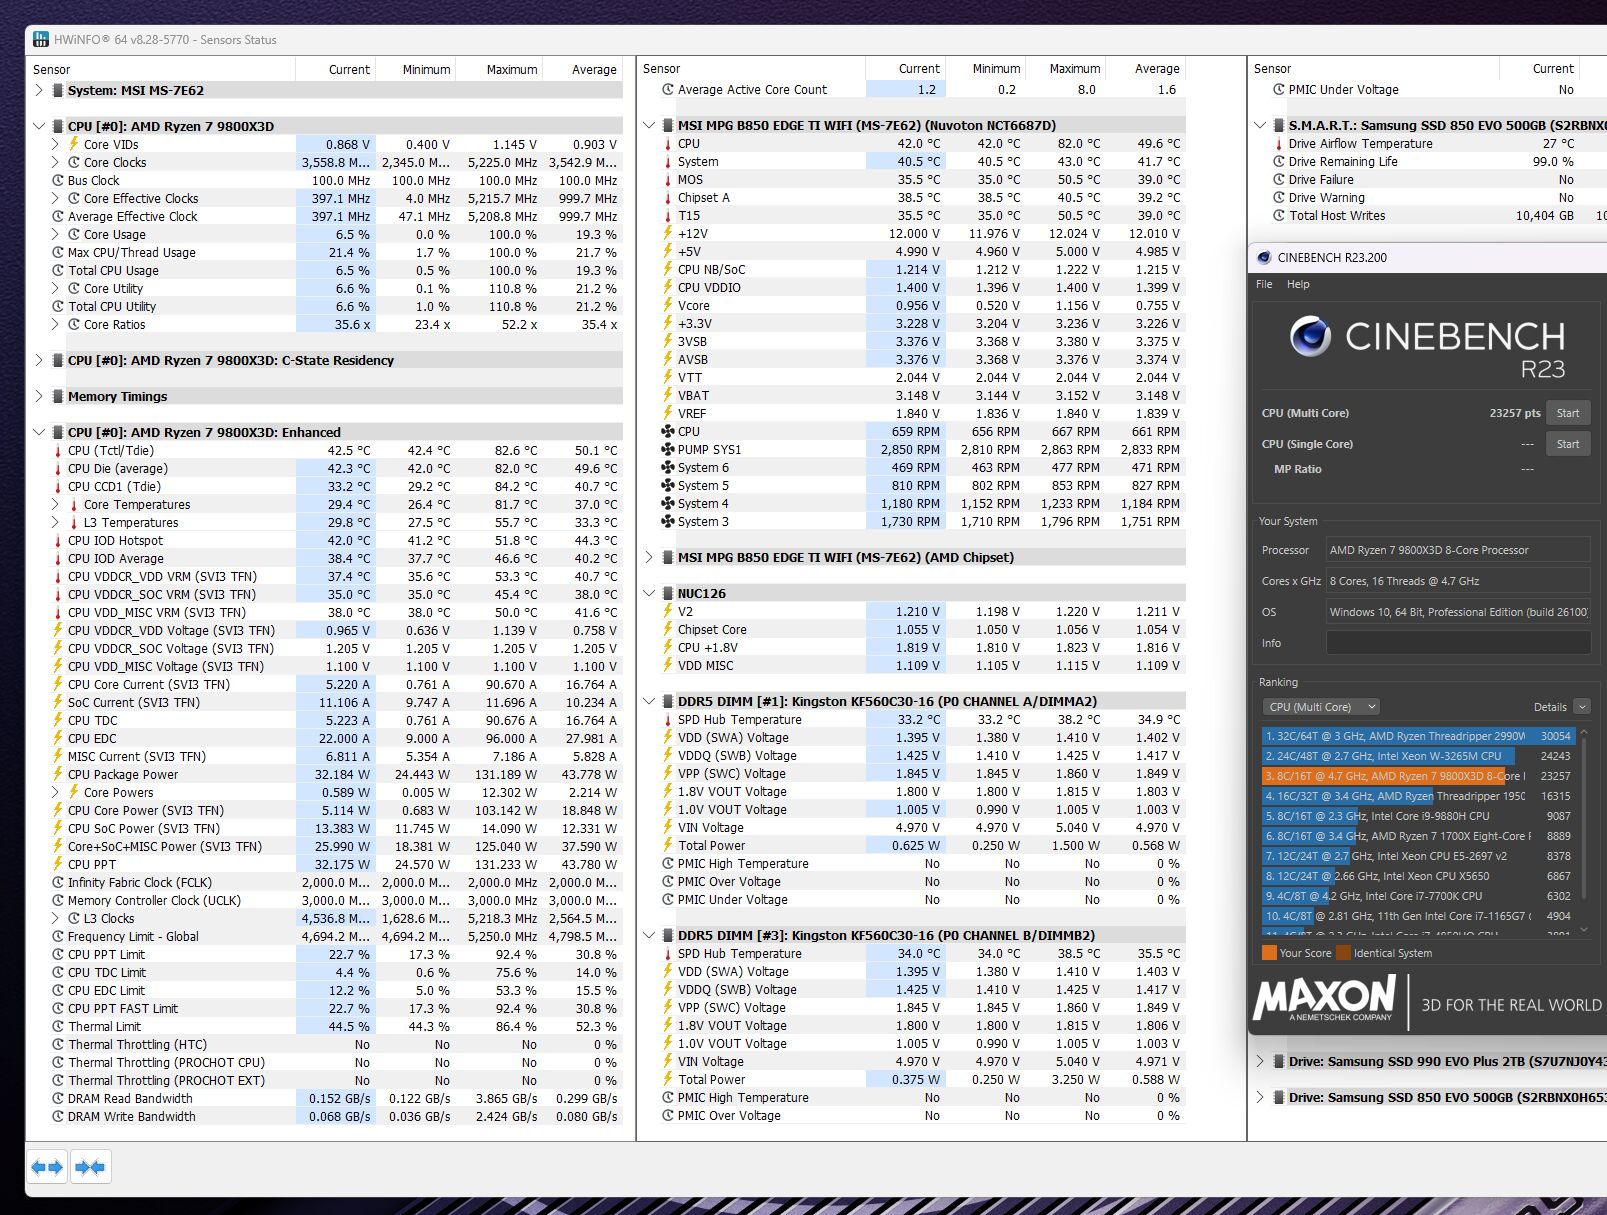Screen dimensions: 1607x1215
Task: Click the Core i7-7700K ranking entry
Action: pos(1417,896)
